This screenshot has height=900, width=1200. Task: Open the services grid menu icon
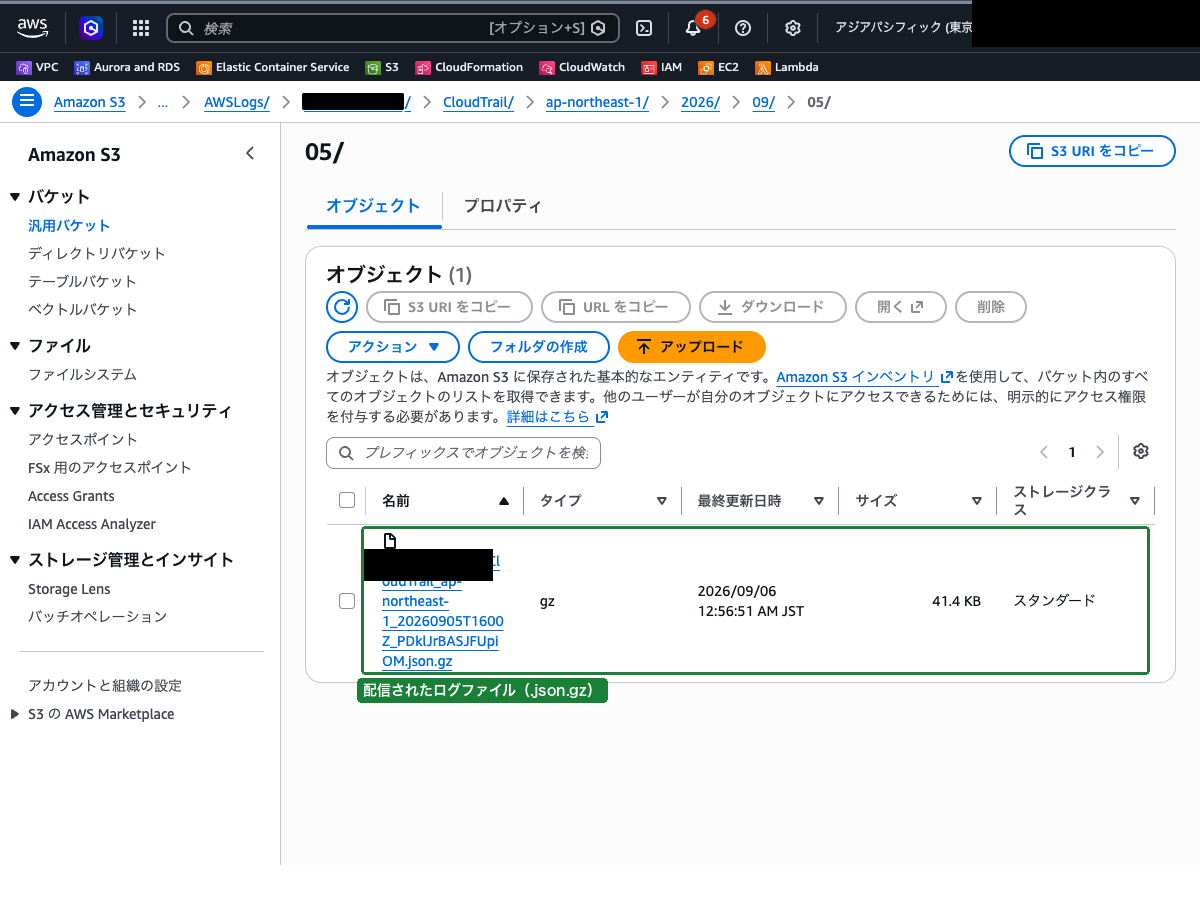click(x=141, y=28)
